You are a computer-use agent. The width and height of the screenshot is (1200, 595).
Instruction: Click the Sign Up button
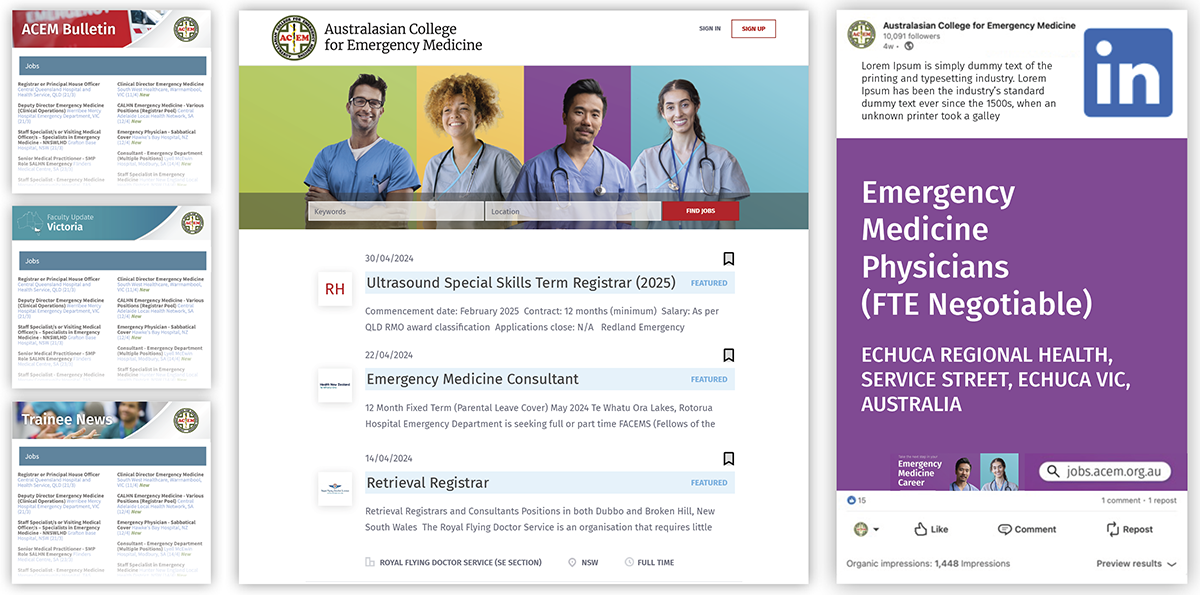tap(754, 29)
